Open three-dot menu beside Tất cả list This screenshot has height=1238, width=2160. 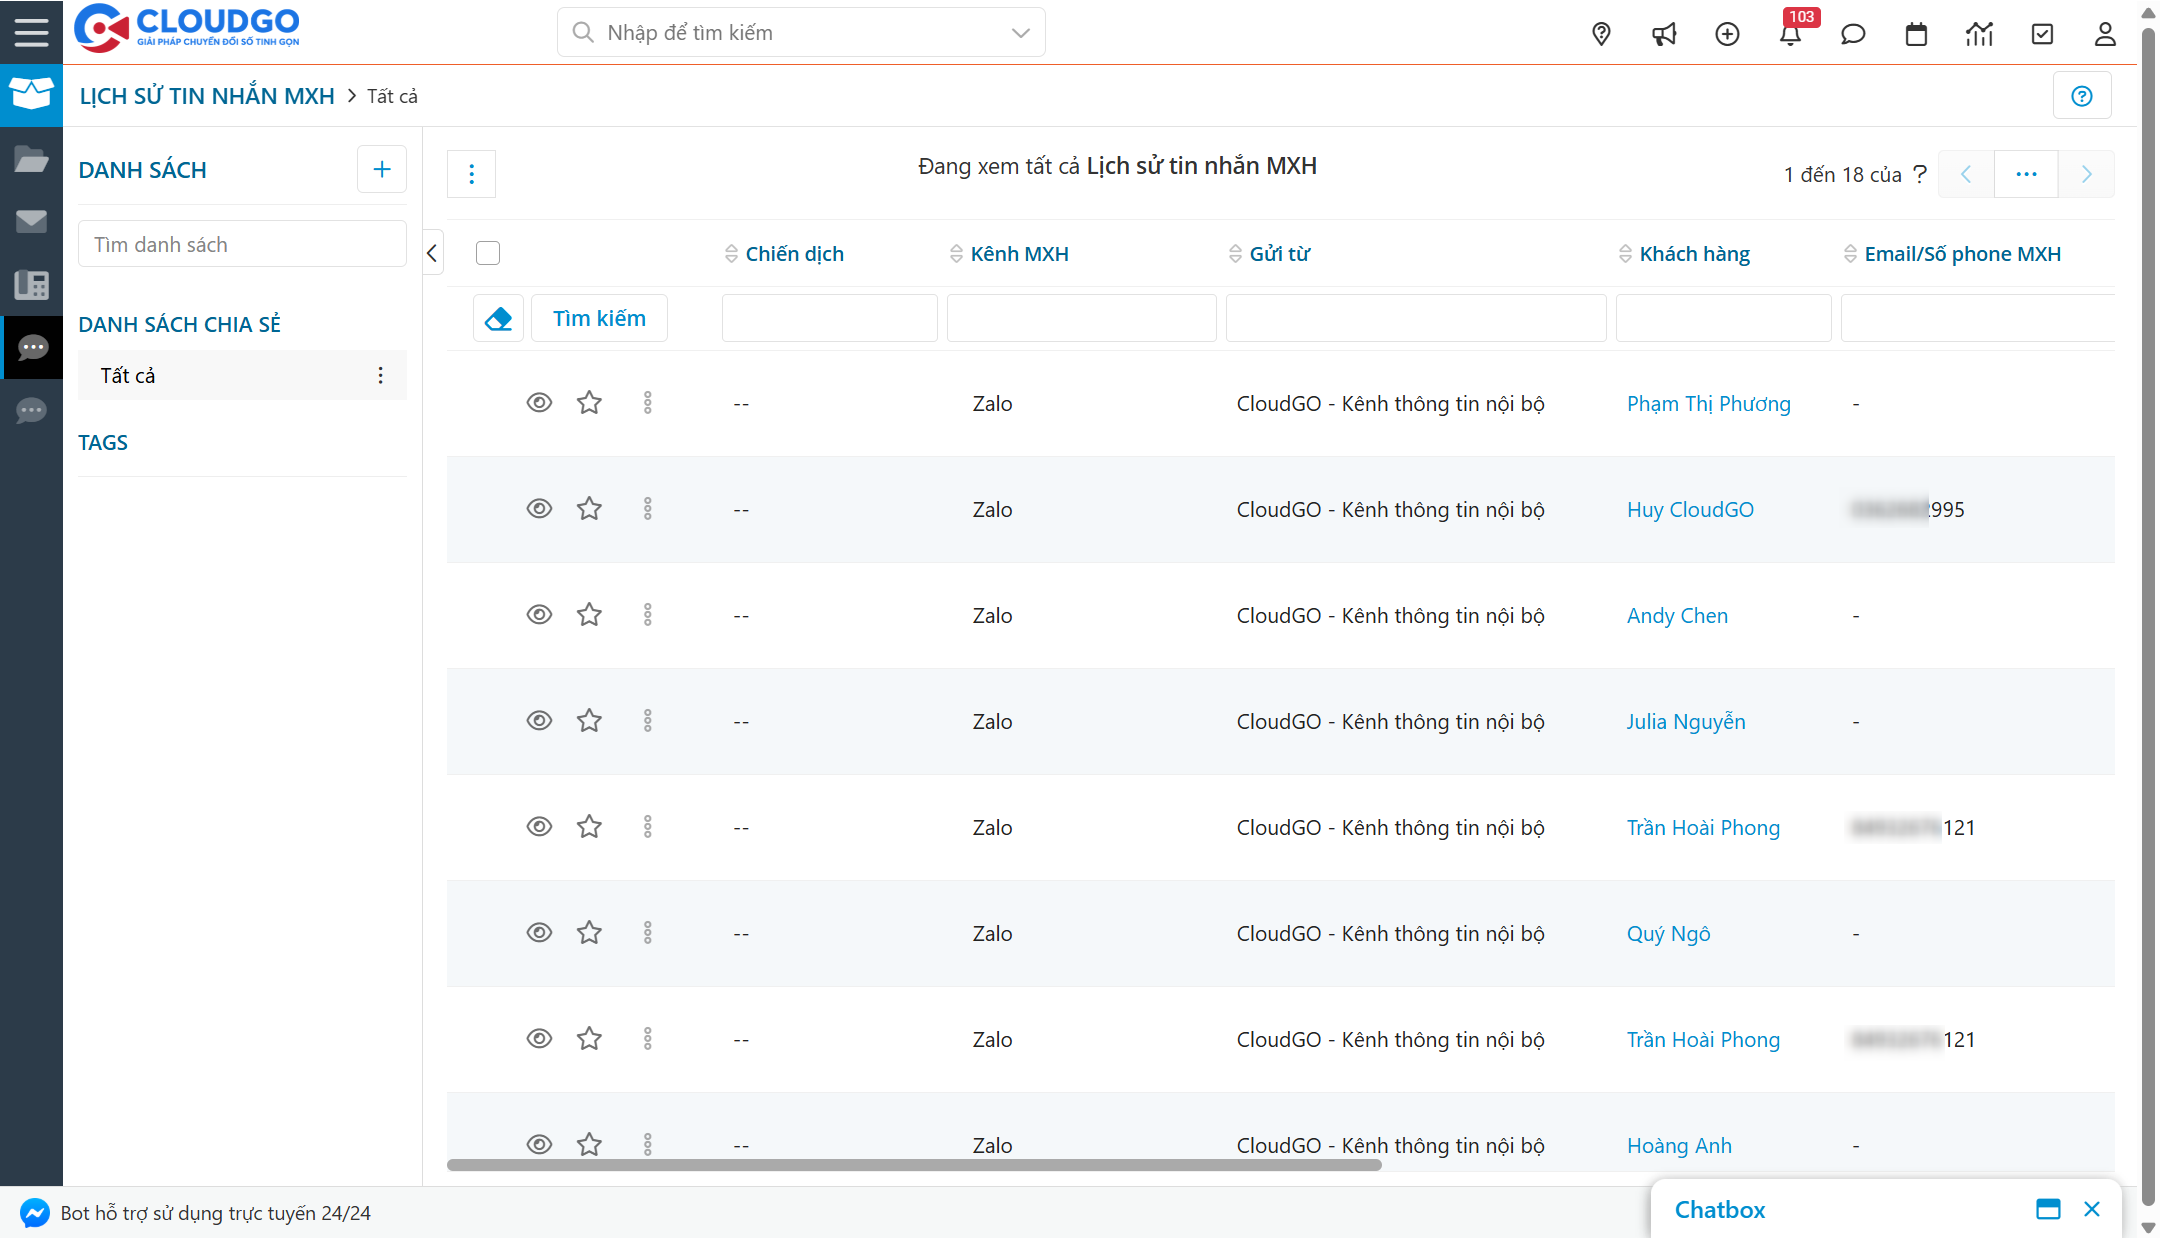click(x=380, y=375)
